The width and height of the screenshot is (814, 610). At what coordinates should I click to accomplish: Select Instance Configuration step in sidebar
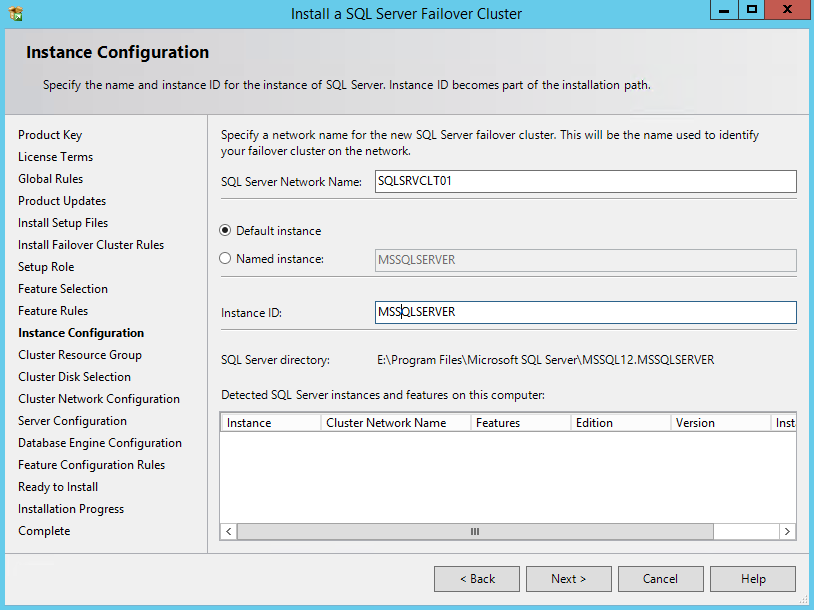click(x=81, y=333)
